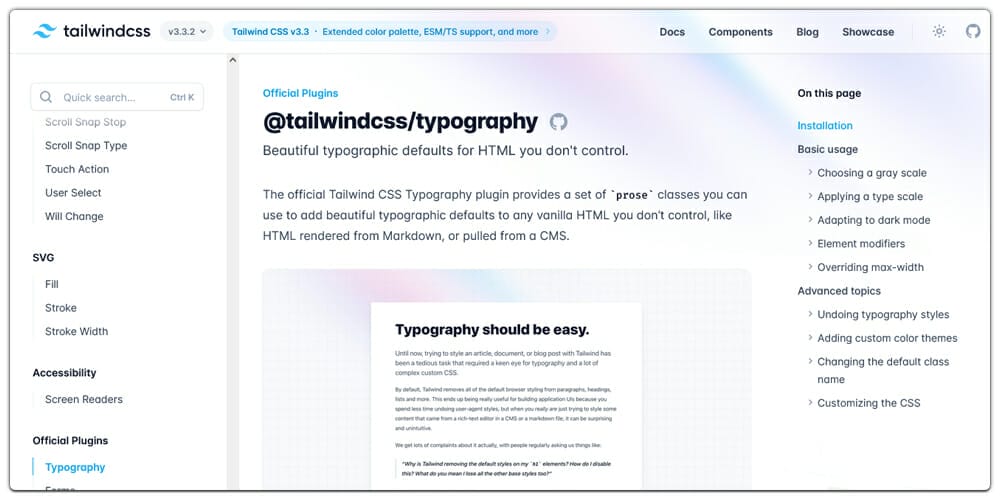
Task: Open the Stroke page under SVG
Action: (61, 307)
